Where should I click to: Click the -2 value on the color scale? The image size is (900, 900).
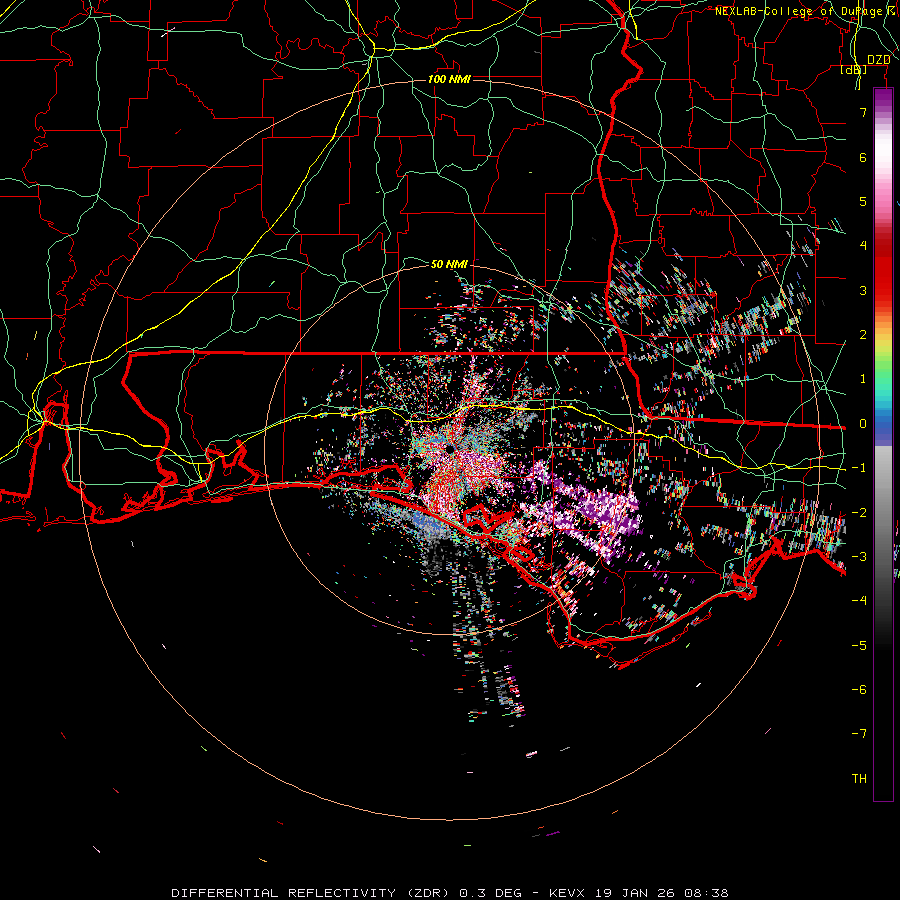click(859, 513)
